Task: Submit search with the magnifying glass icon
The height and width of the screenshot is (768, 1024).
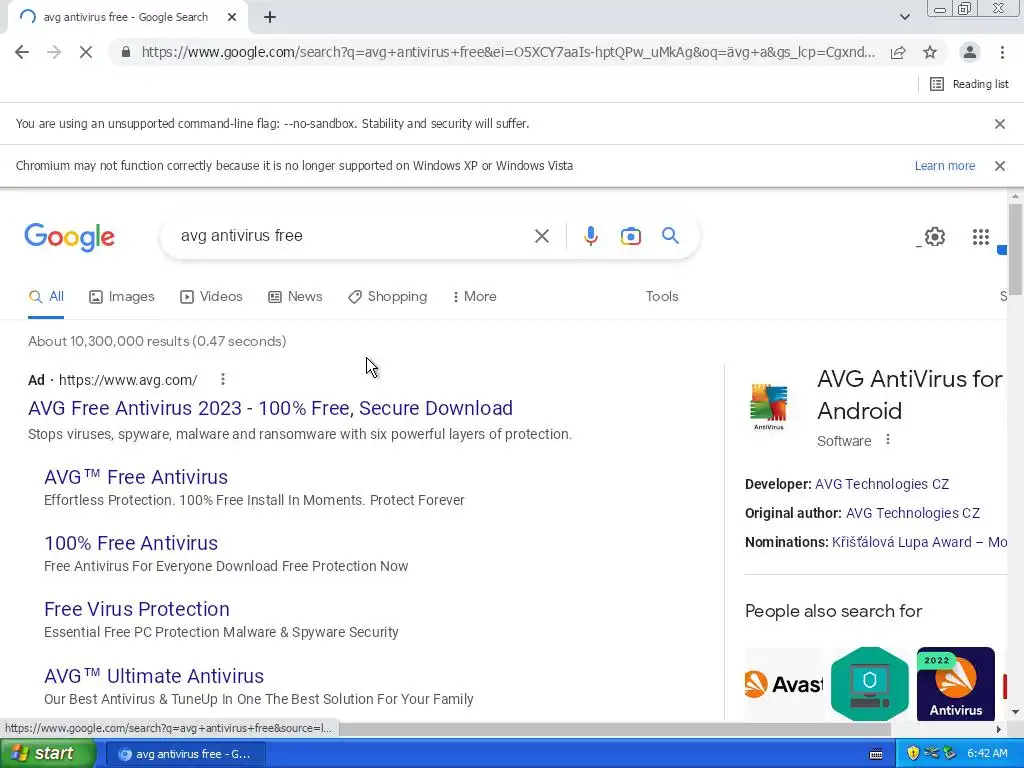Action: (x=670, y=236)
